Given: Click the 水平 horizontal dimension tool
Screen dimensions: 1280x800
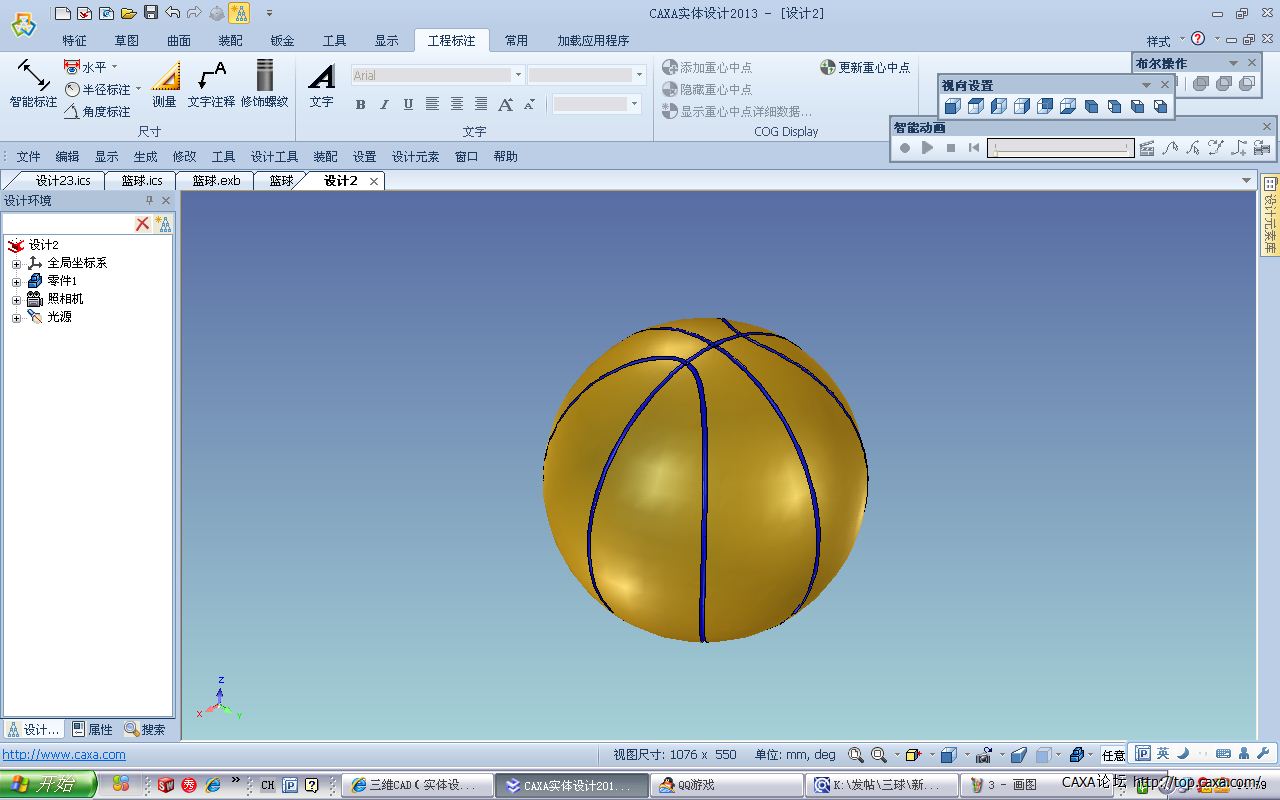Looking at the screenshot, I should [85, 67].
